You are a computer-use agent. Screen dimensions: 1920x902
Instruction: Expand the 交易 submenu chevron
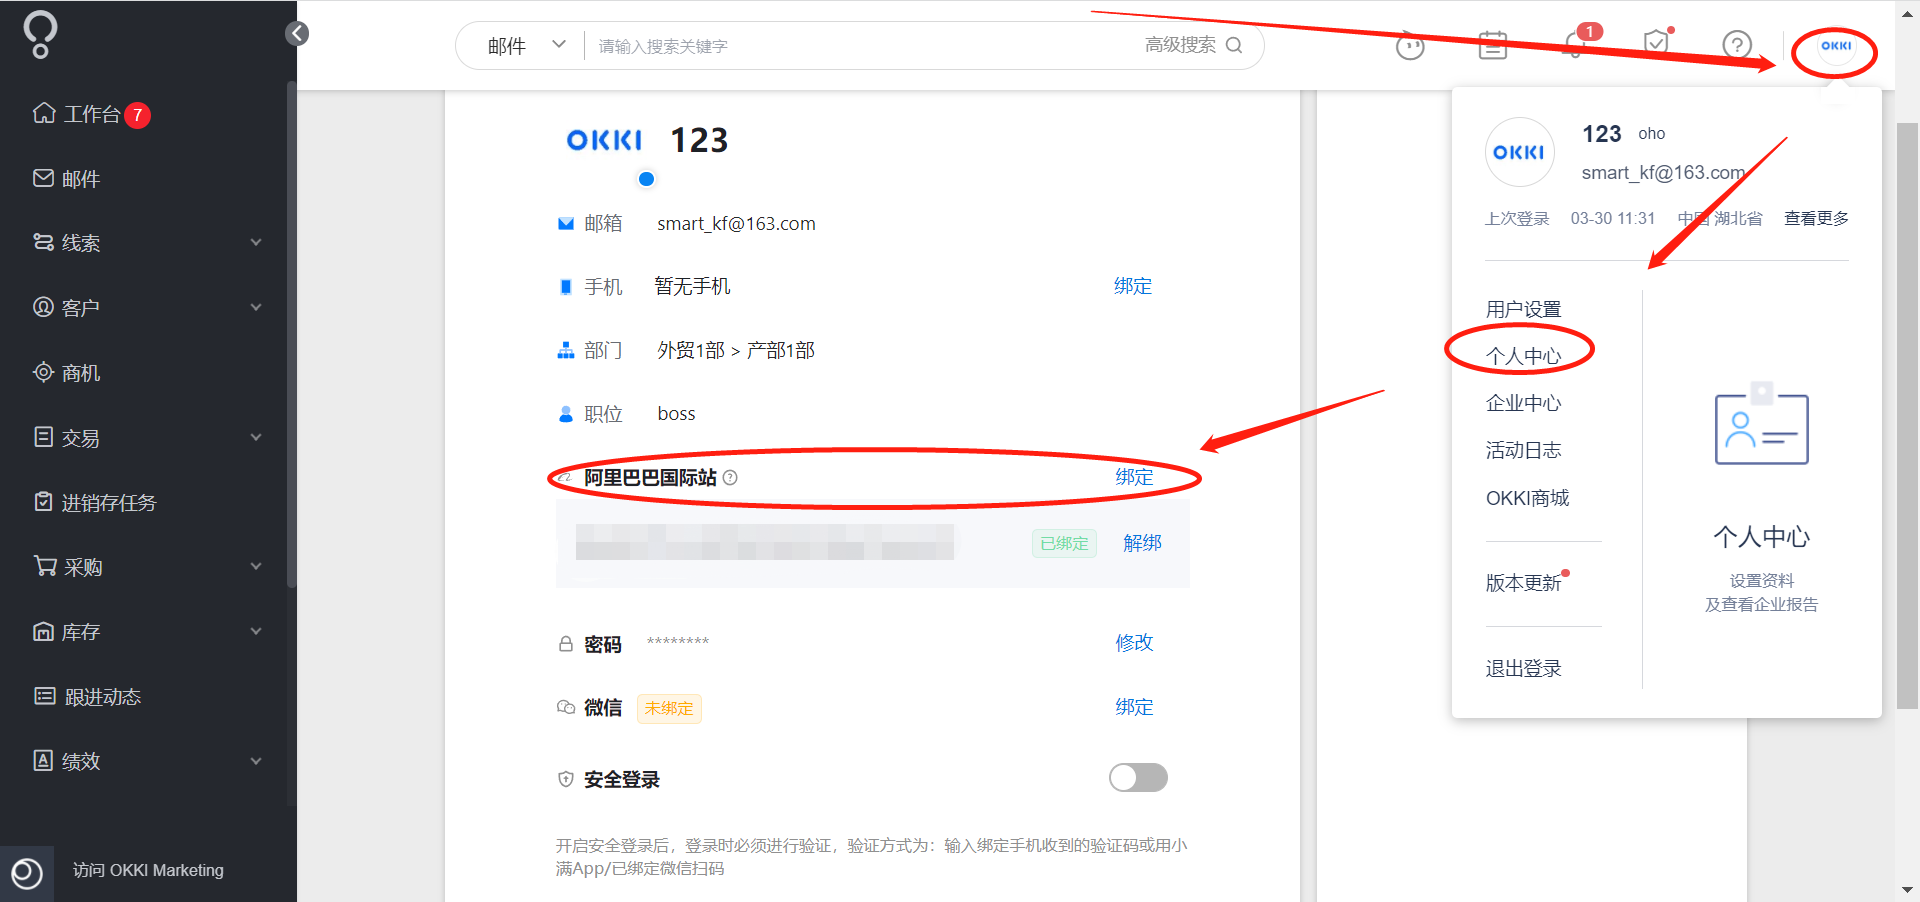[256, 437]
